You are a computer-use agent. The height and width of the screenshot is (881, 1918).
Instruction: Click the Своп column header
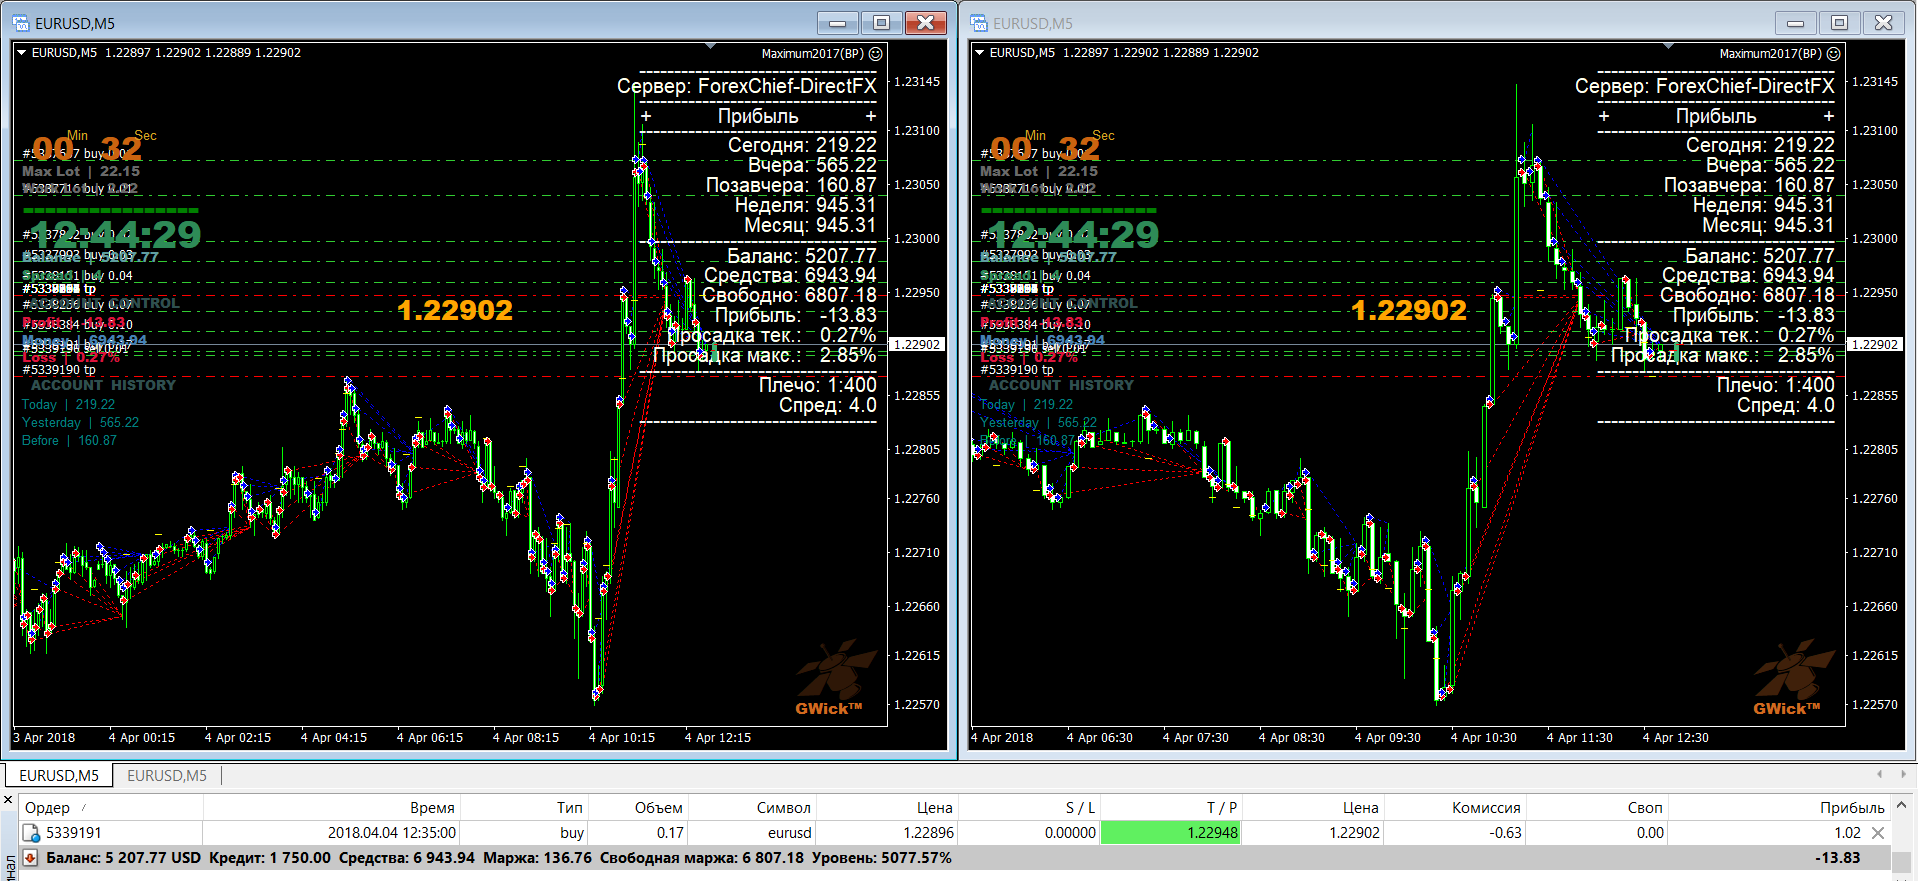click(1597, 807)
